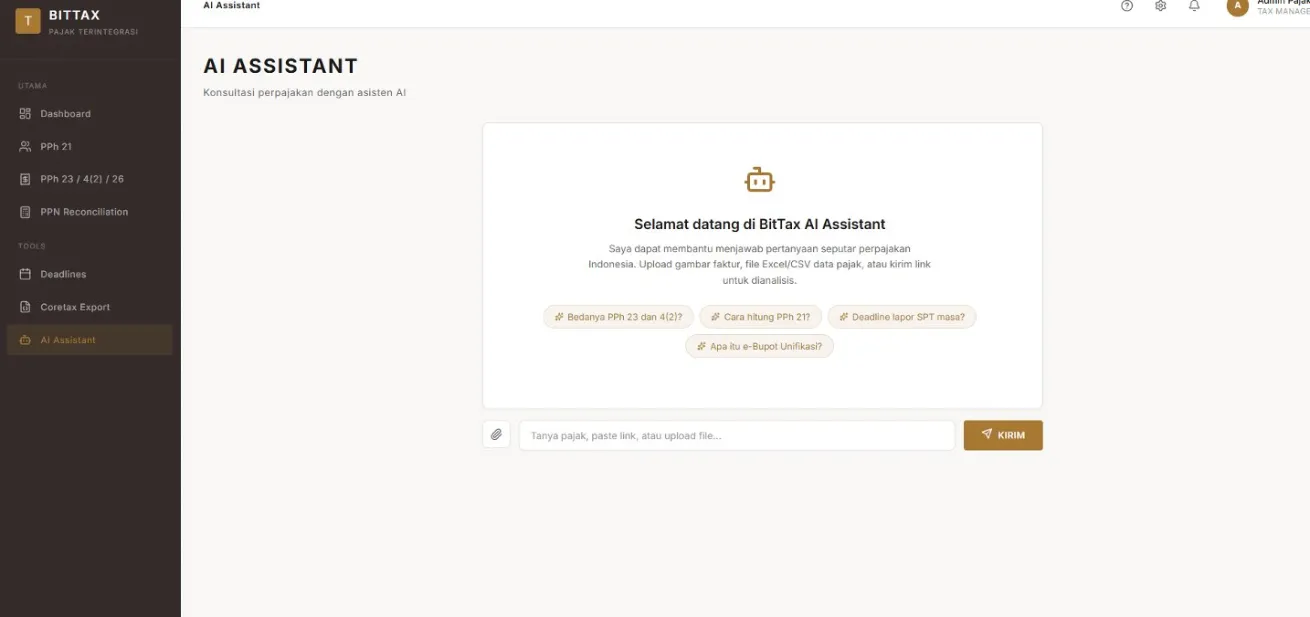The width and height of the screenshot is (1310, 617).
Task: Click the "UTAMA" section label in sidebar
Action: click(x=32, y=86)
